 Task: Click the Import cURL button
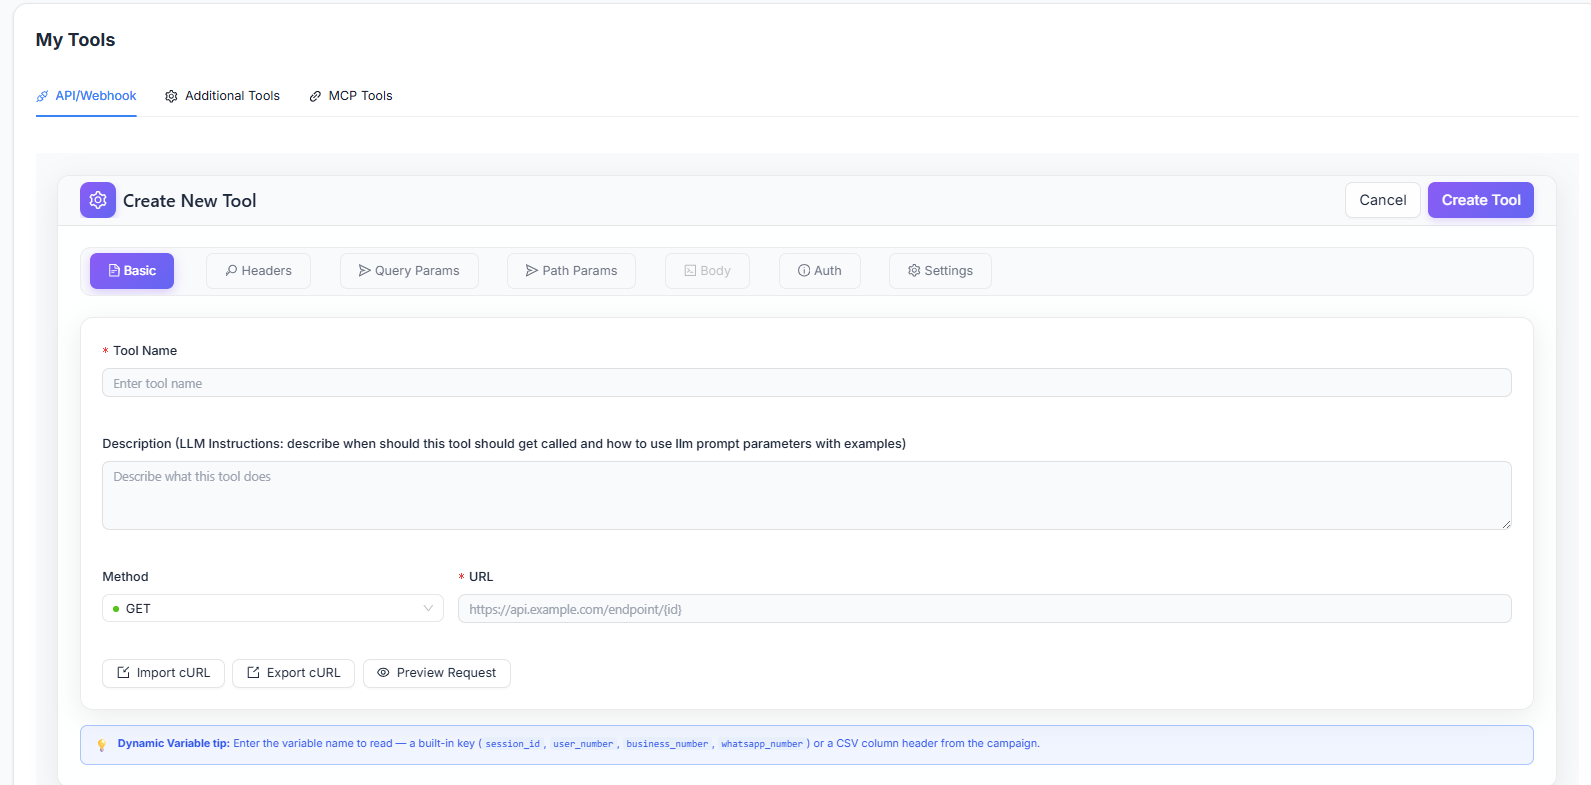click(x=163, y=673)
